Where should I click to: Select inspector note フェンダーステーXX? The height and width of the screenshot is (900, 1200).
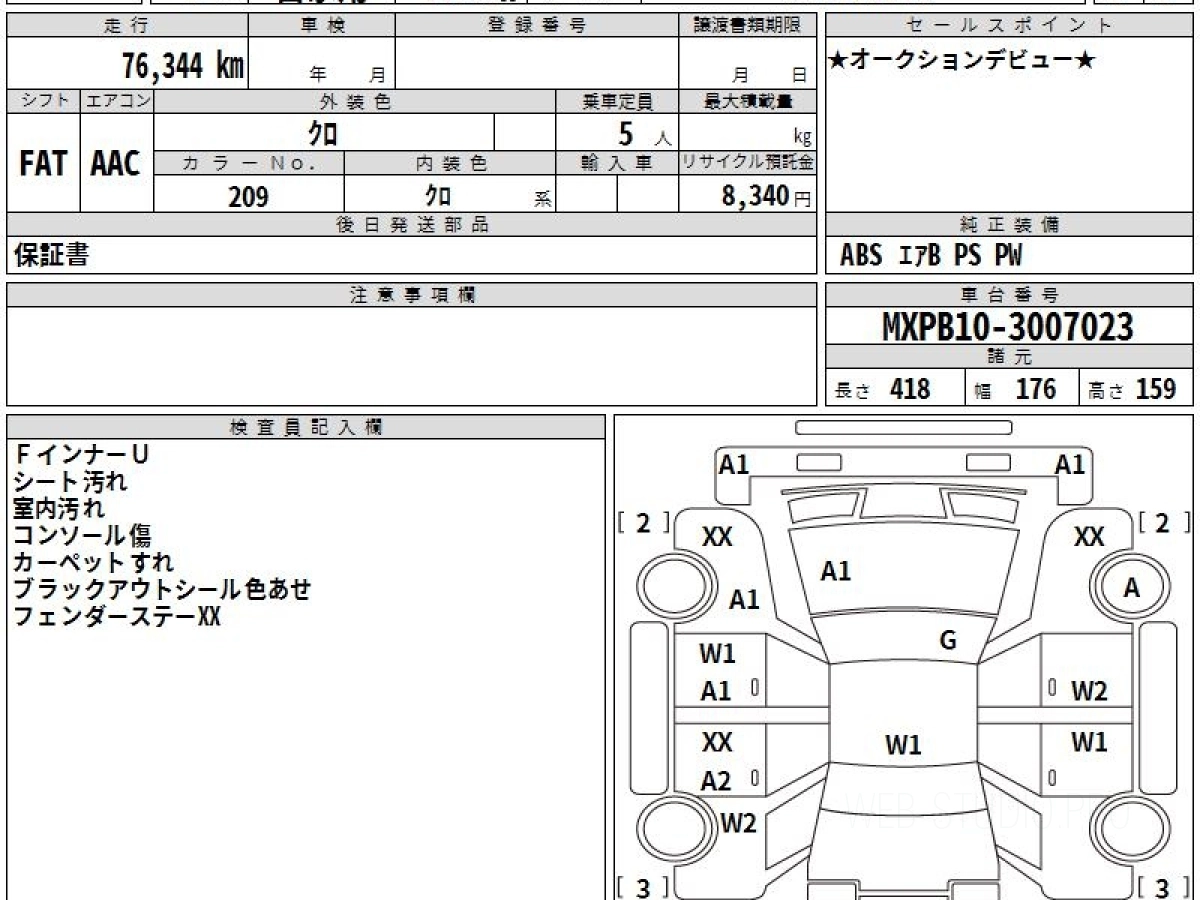(116, 616)
